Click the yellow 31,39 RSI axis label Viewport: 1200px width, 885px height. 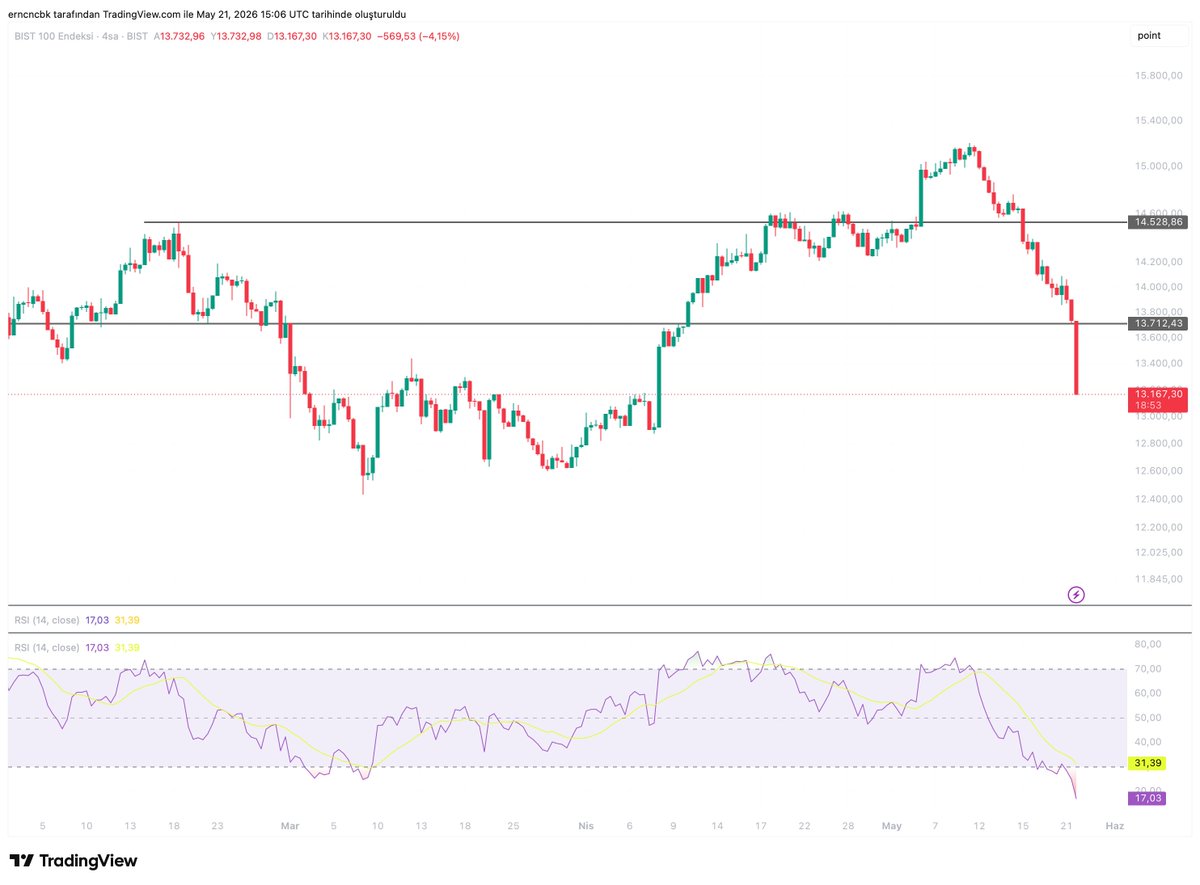1146,763
